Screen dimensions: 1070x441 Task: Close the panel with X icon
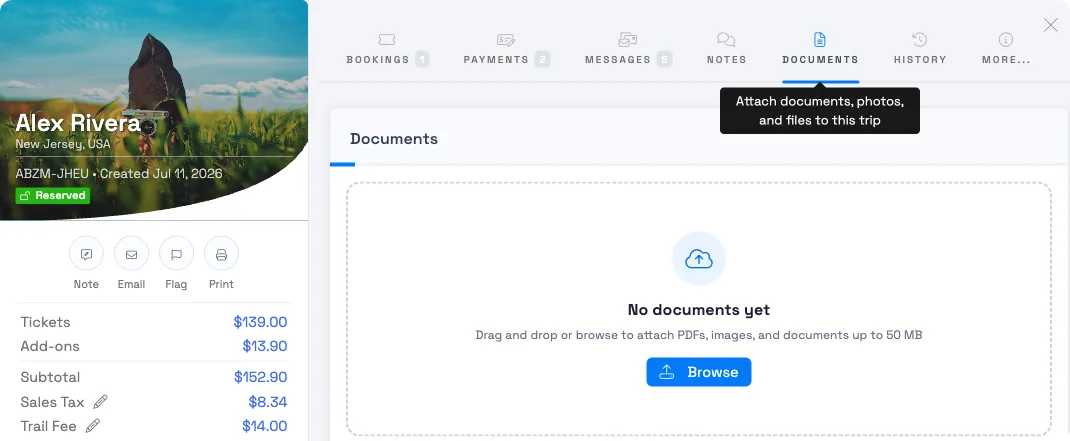(1051, 25)
